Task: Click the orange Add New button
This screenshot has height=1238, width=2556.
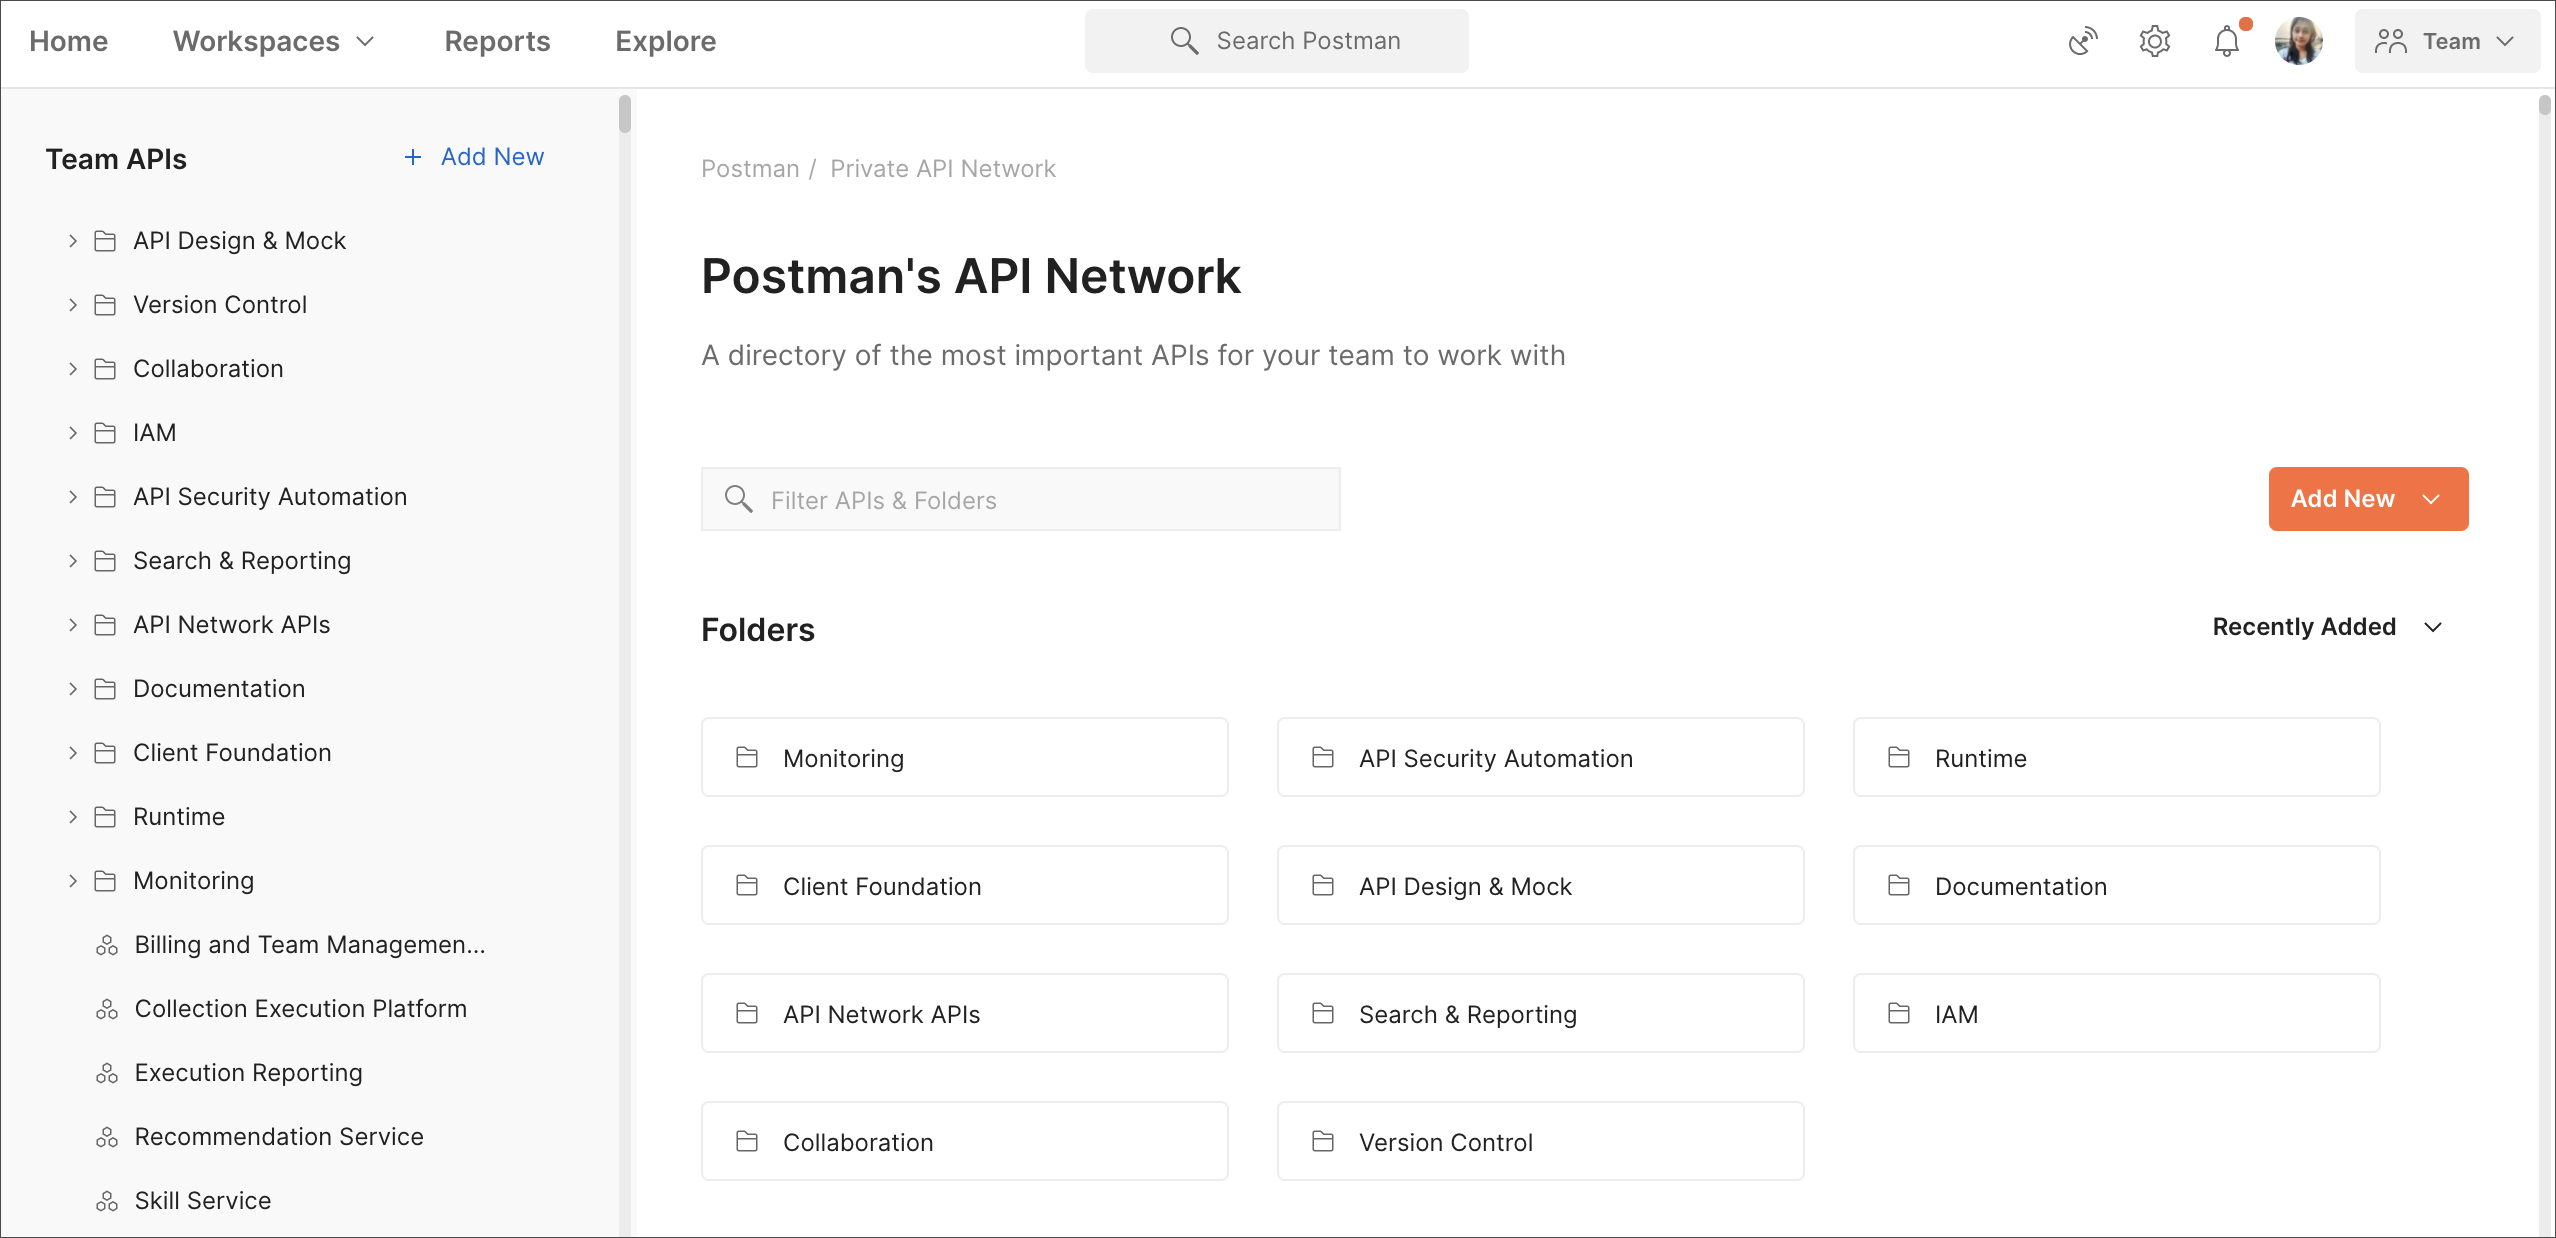Action: tap(2368, 499)
